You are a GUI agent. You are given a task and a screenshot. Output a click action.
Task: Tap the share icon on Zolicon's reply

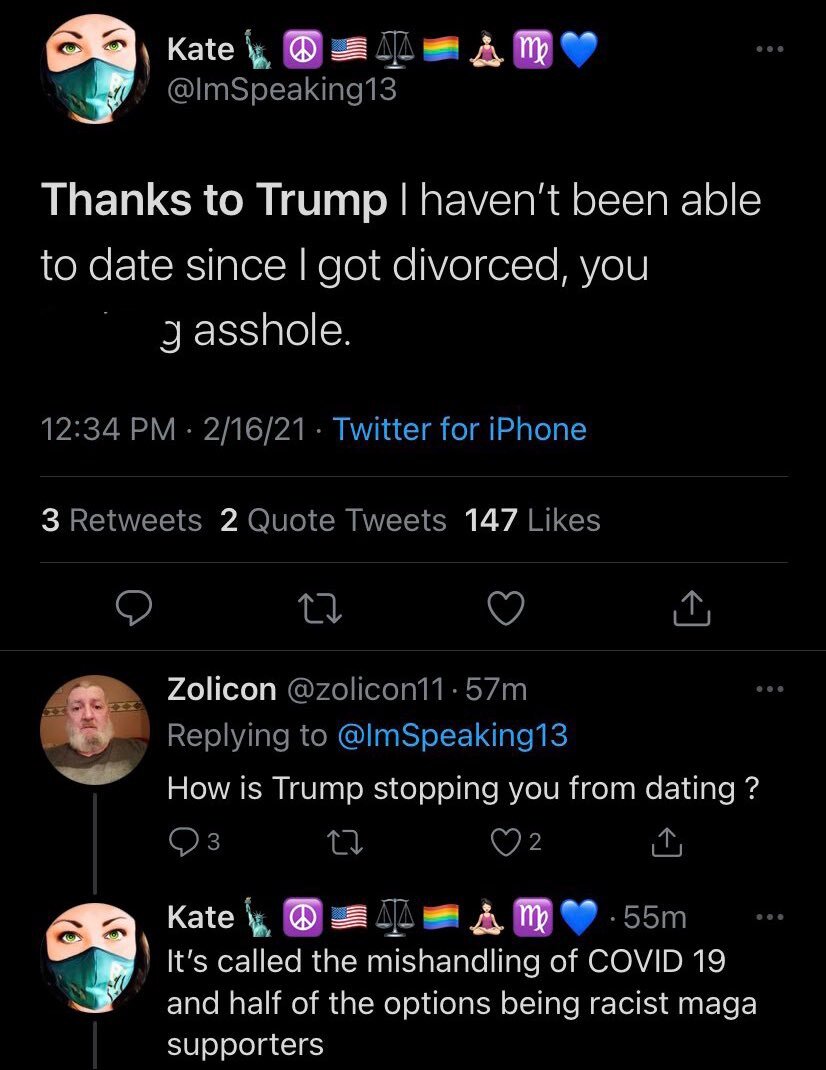coord(666,841)
